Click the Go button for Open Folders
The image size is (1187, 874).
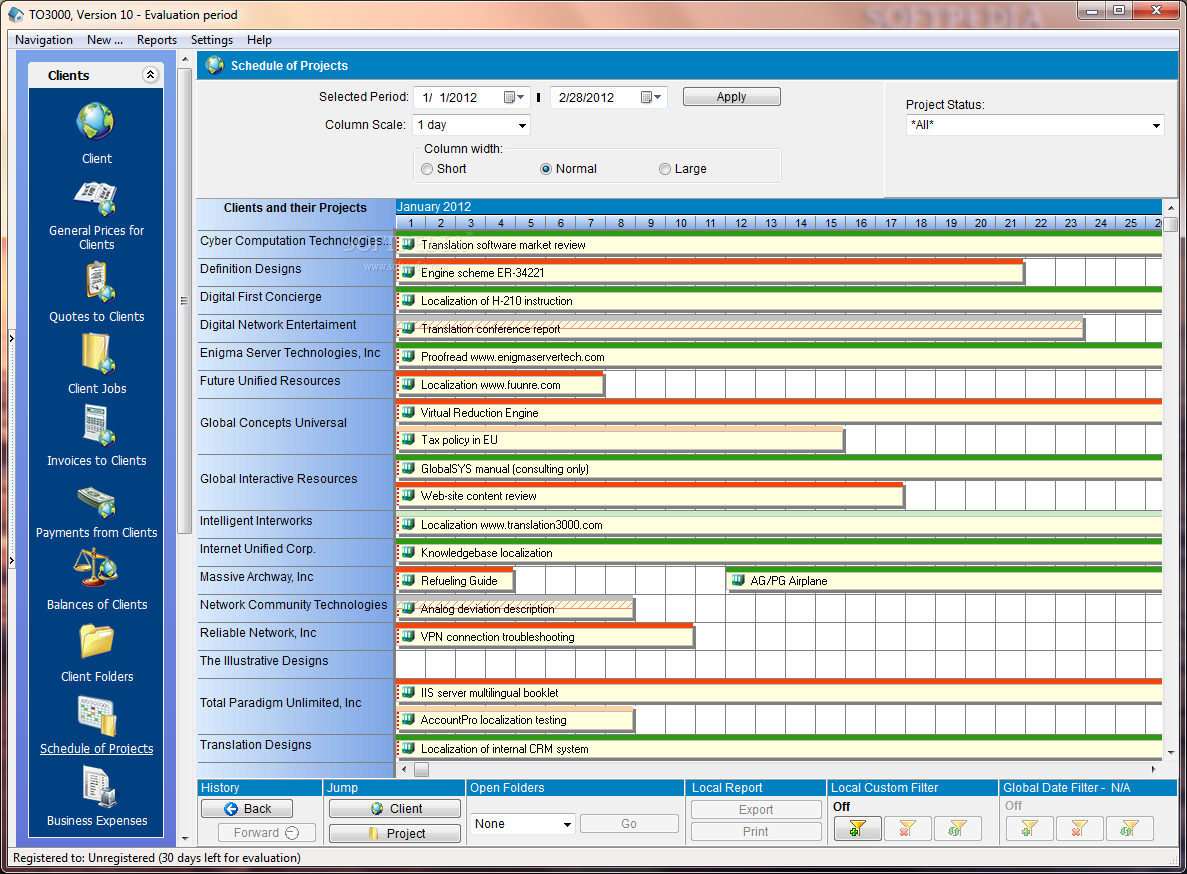(629, 824)
